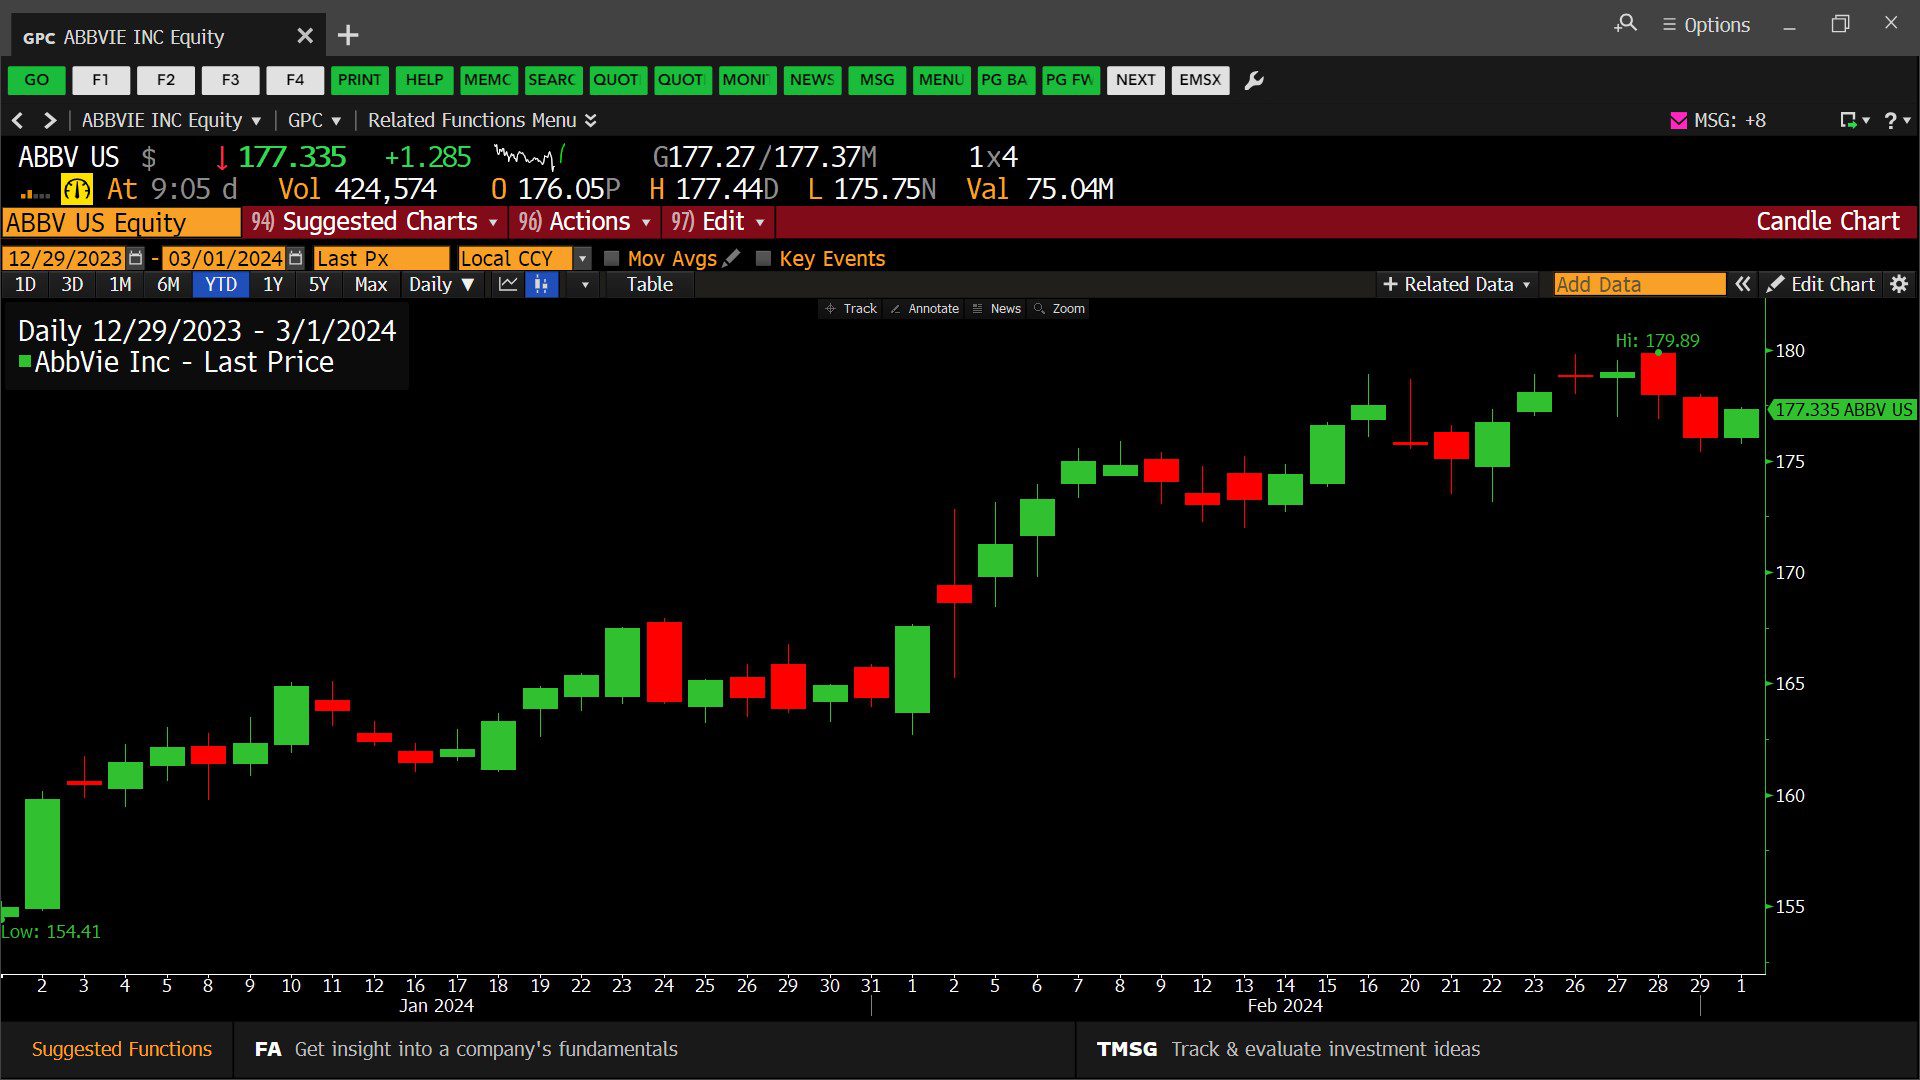The image size is (1920, 1080).
Task: Select the YTD time range
Action: click(x=221, y=284)
